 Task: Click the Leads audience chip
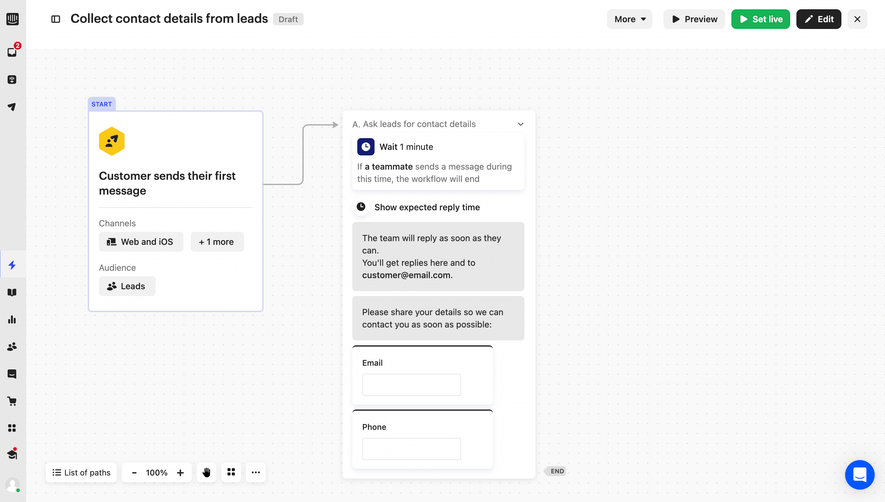tap(127, 286)
